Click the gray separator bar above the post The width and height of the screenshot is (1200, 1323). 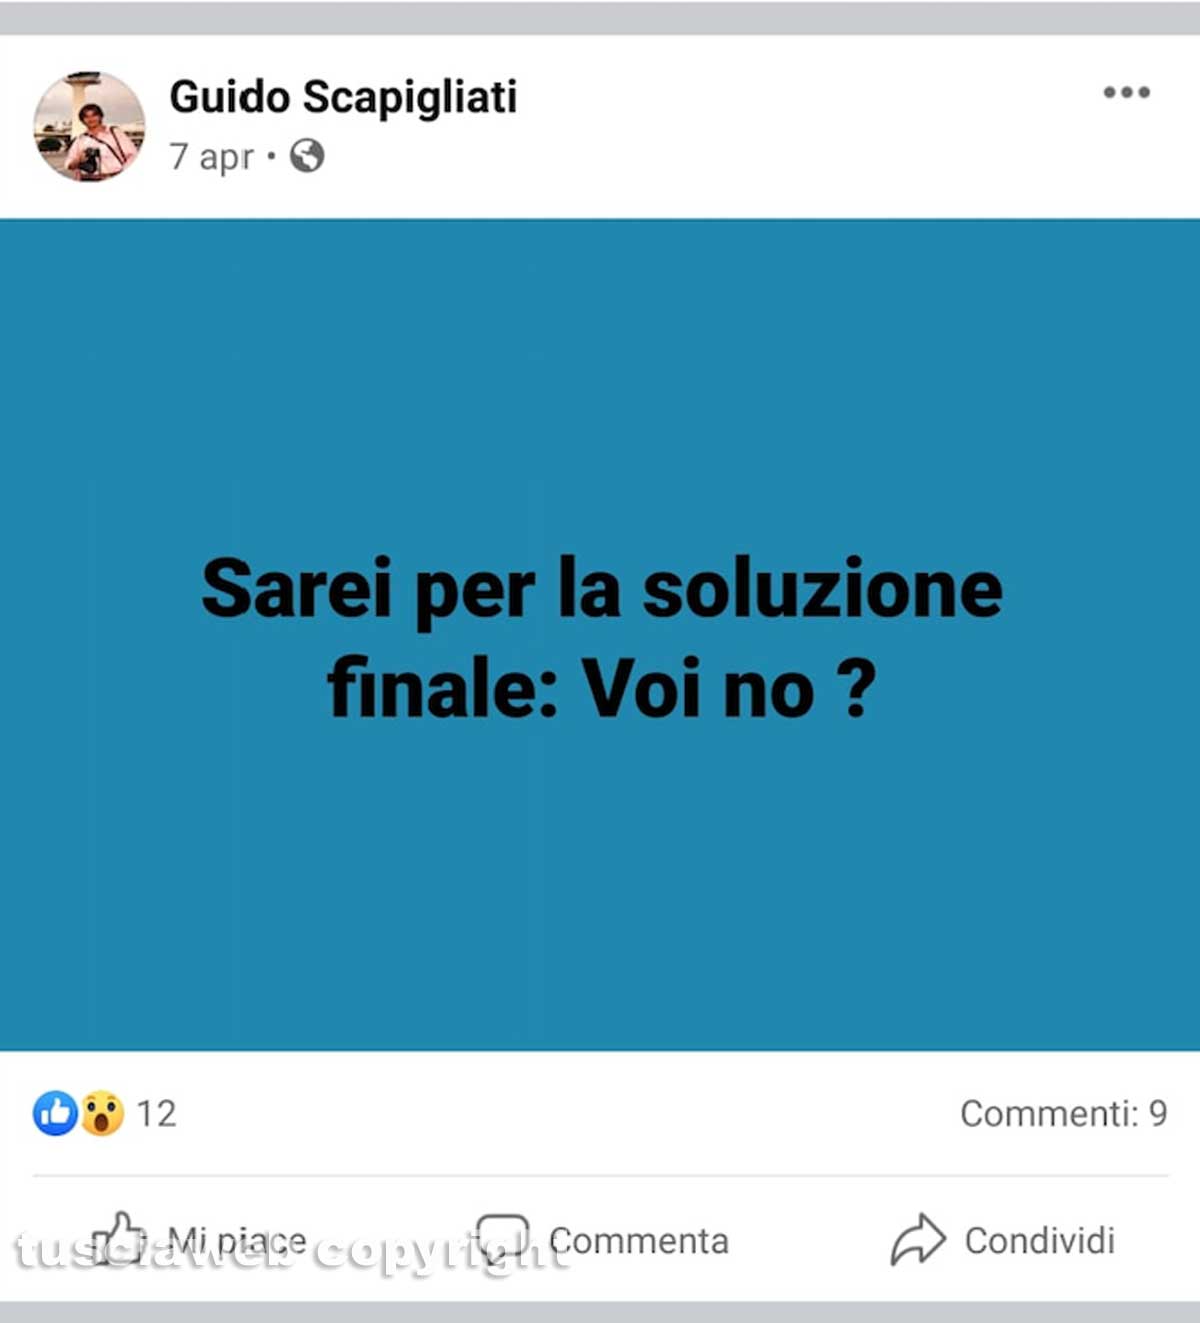(600, 18)
